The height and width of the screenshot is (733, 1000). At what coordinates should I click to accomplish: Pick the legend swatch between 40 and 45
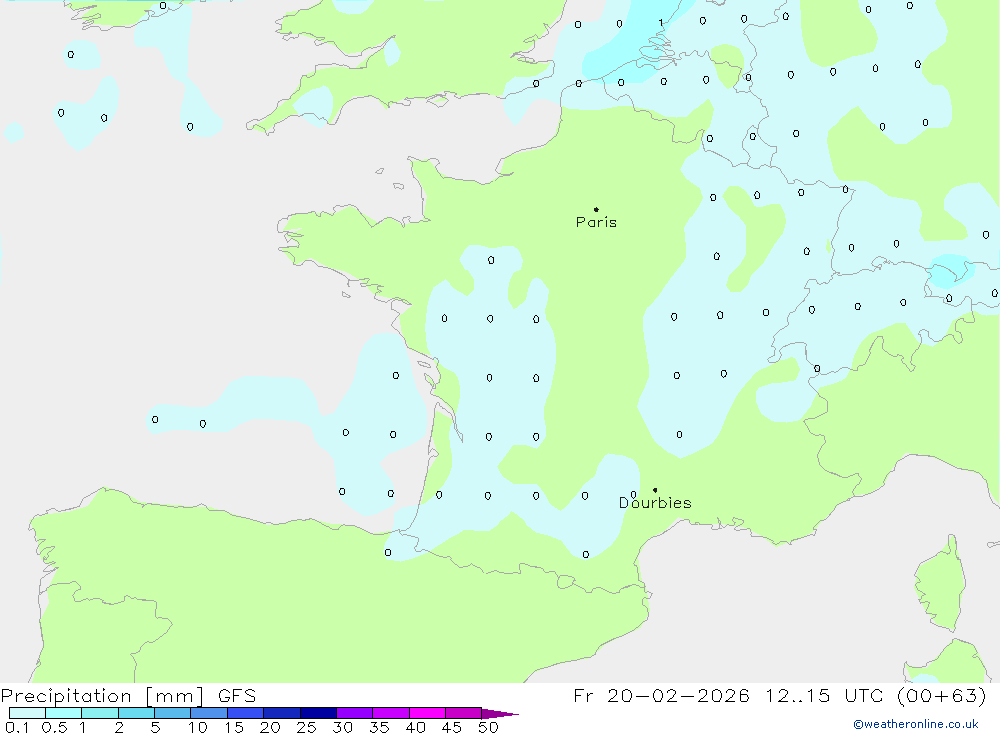click(427, 713)
